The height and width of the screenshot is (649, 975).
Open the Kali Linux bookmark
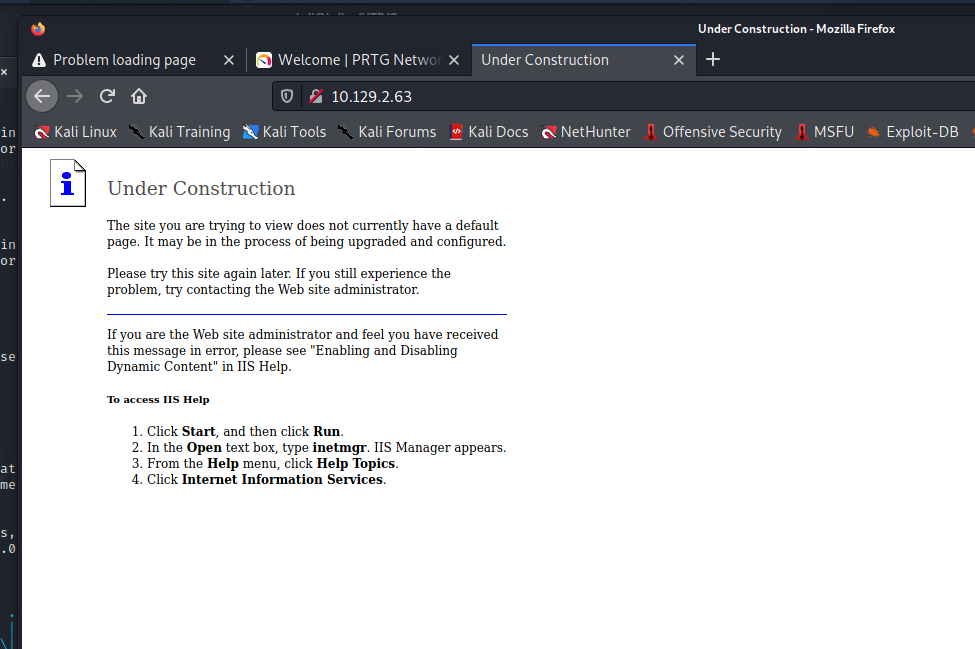pyautogui.click(x=76, y=132)
